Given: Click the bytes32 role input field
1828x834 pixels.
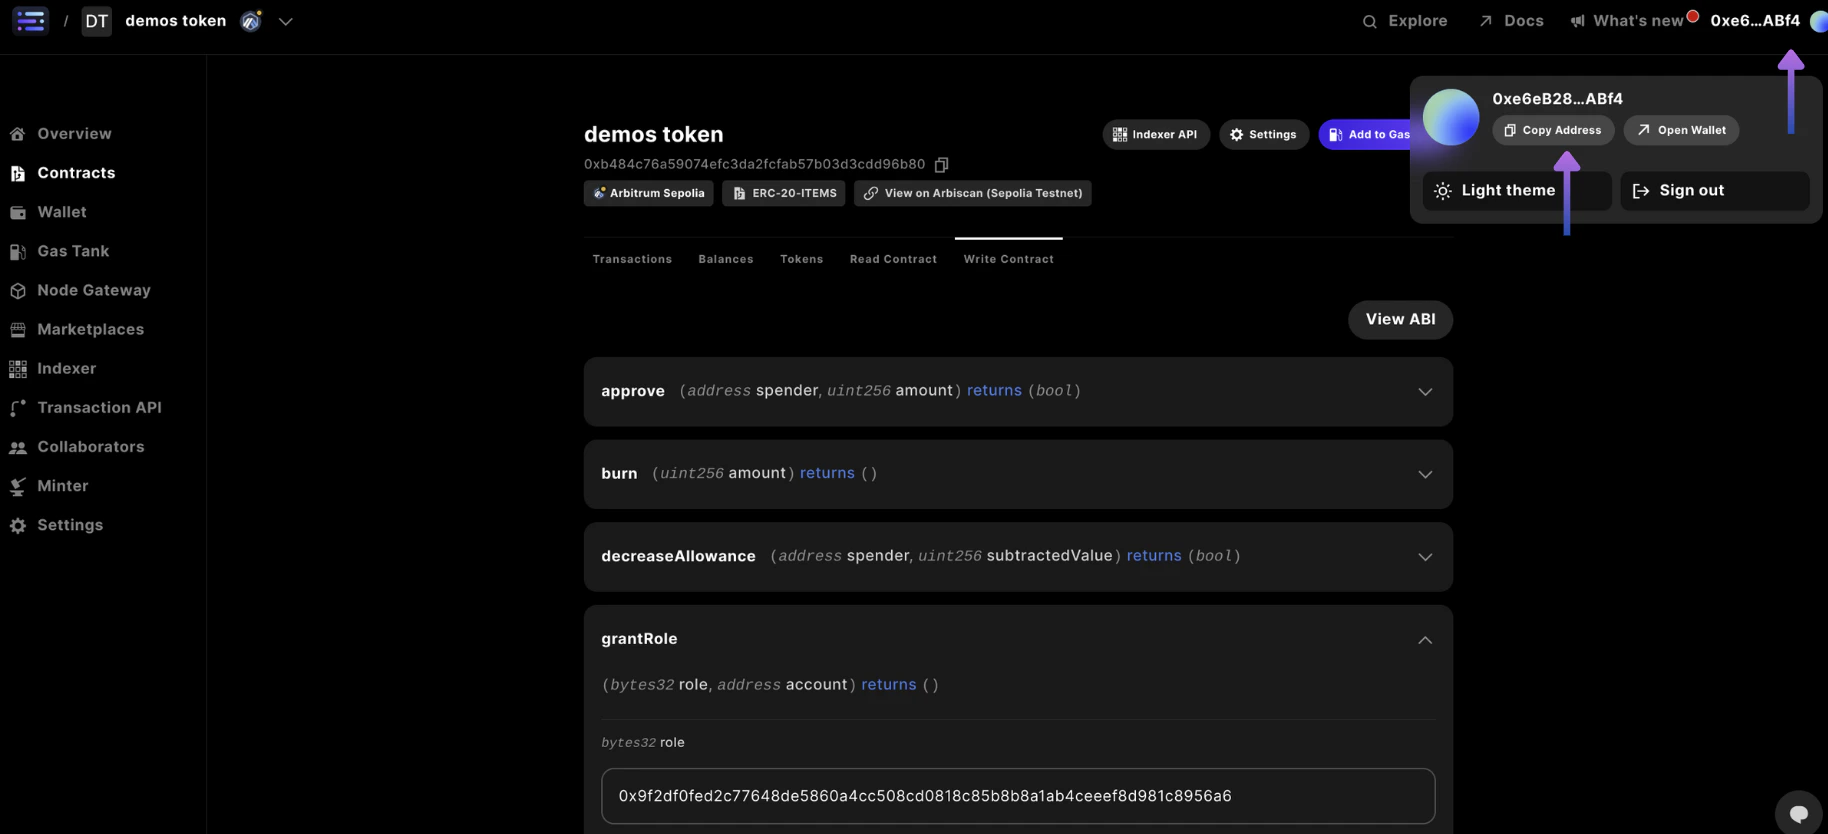Looking at the screenshot, I should pos(1018,796).
